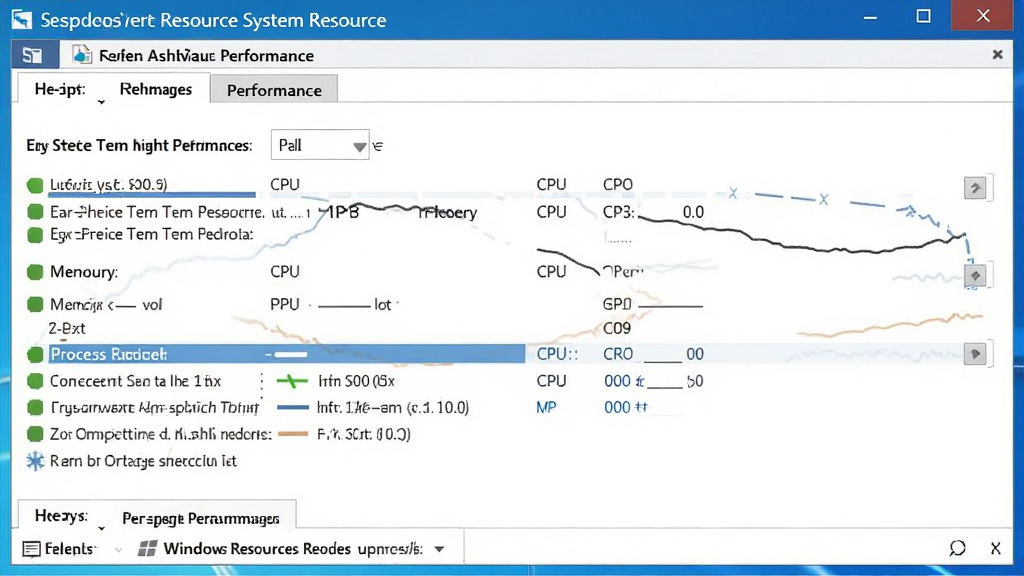Click the Menoury row label
The width and height of the screenshot is (1024, 576).
click(x=84, y=272)
